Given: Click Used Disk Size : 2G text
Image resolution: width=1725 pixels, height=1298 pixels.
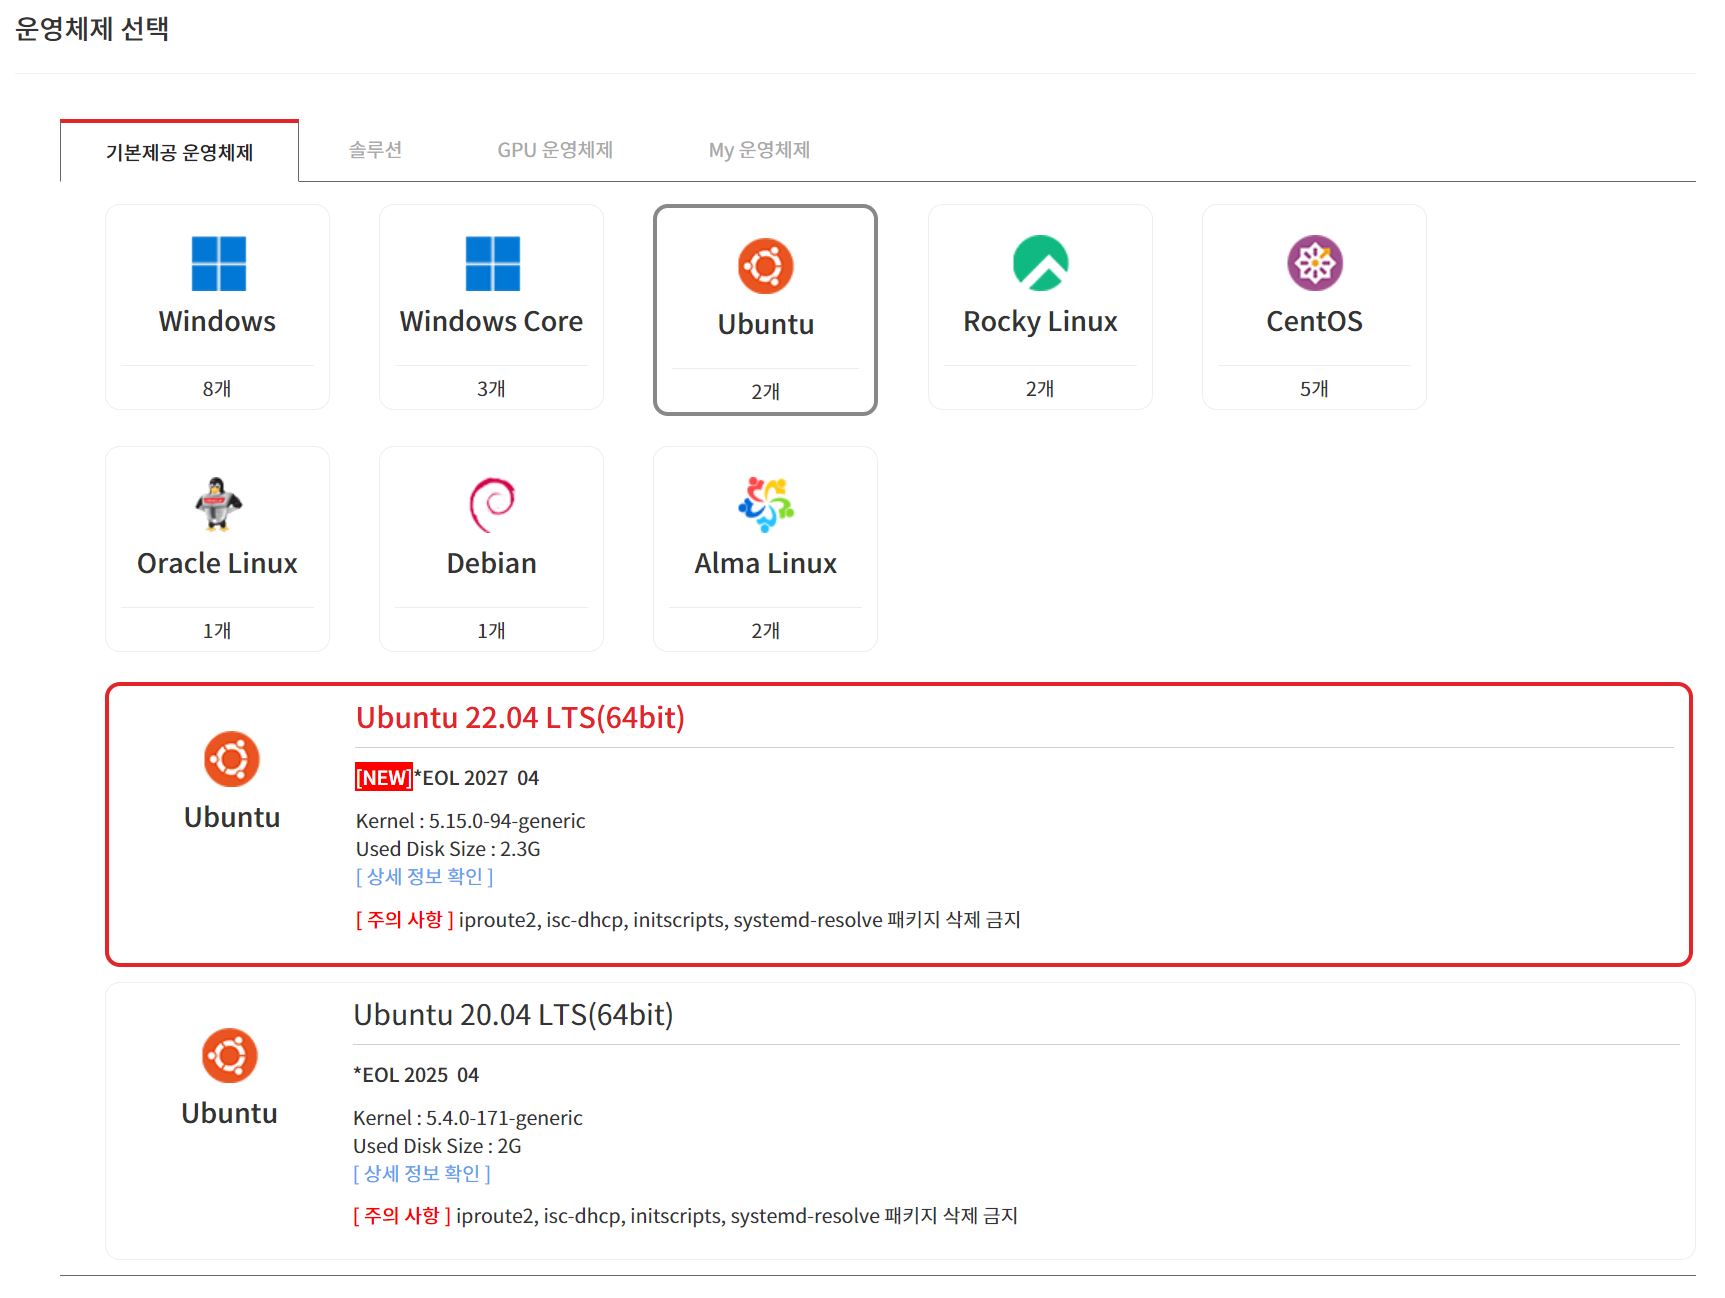Looking at the screenshot, I should click(x=437, y=1146).
